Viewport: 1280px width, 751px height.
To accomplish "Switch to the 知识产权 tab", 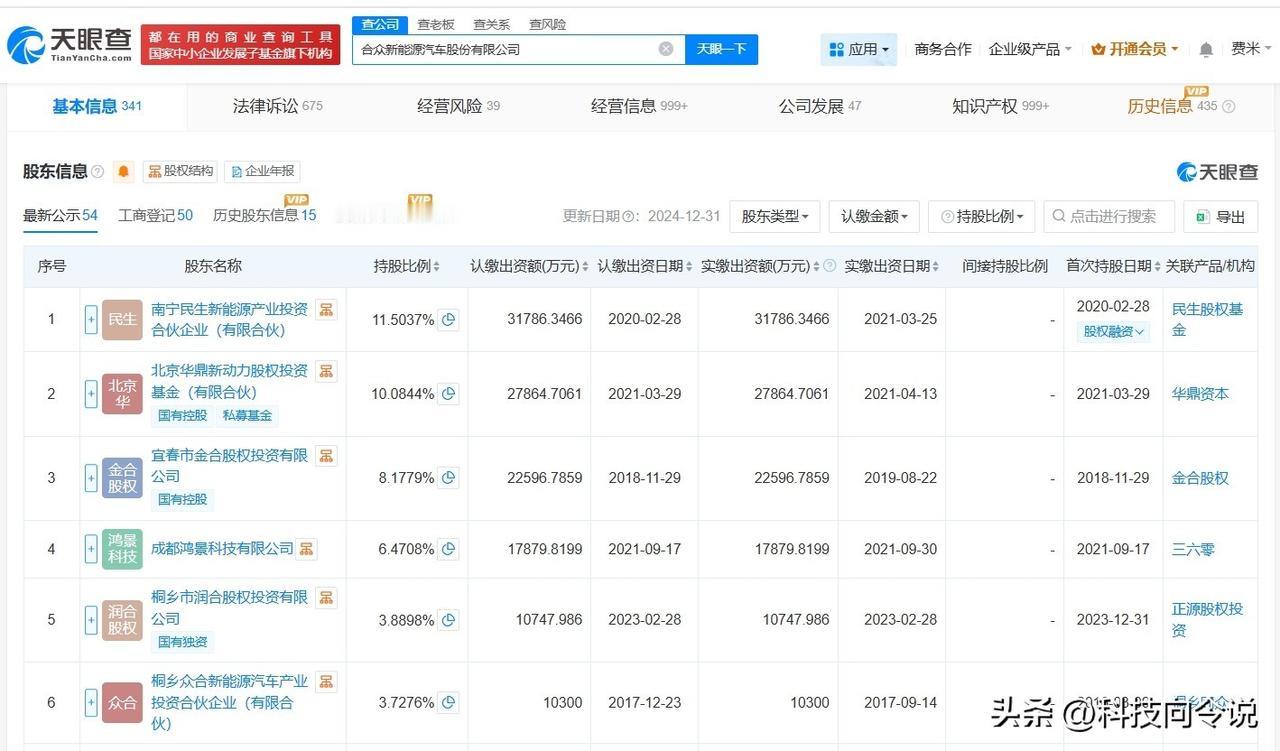I will point(1000,106).
